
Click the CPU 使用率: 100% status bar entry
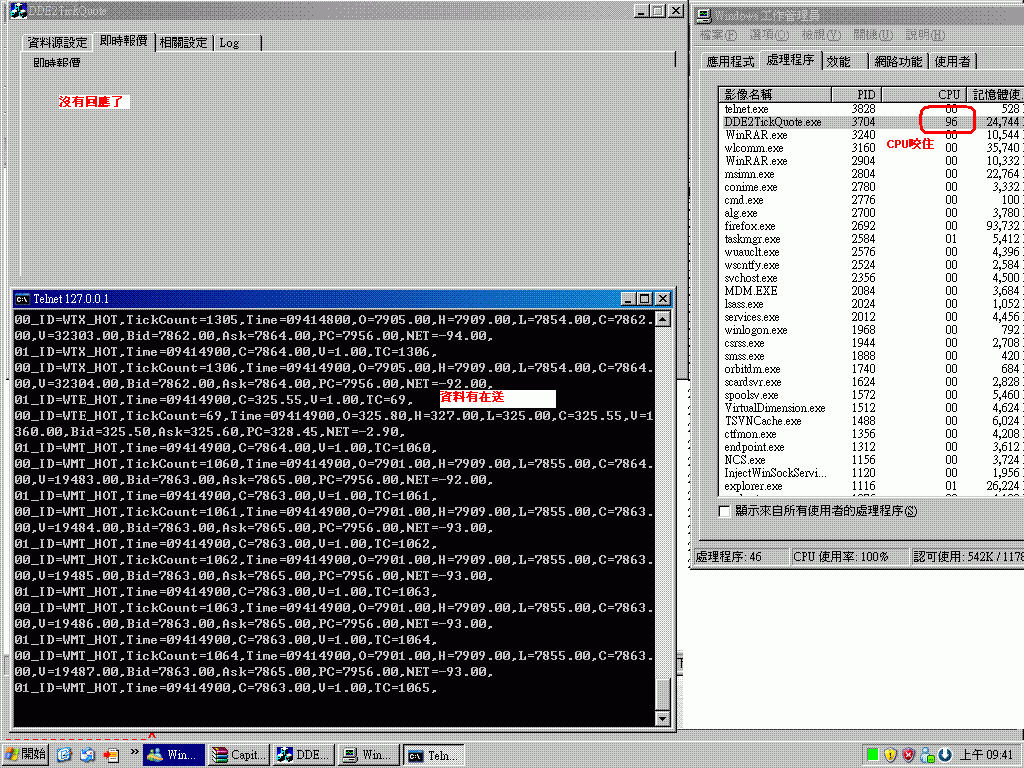849,557
